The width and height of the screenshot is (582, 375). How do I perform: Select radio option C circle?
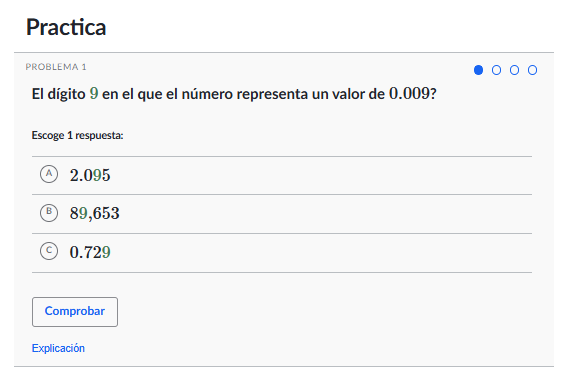coord(49,251)
